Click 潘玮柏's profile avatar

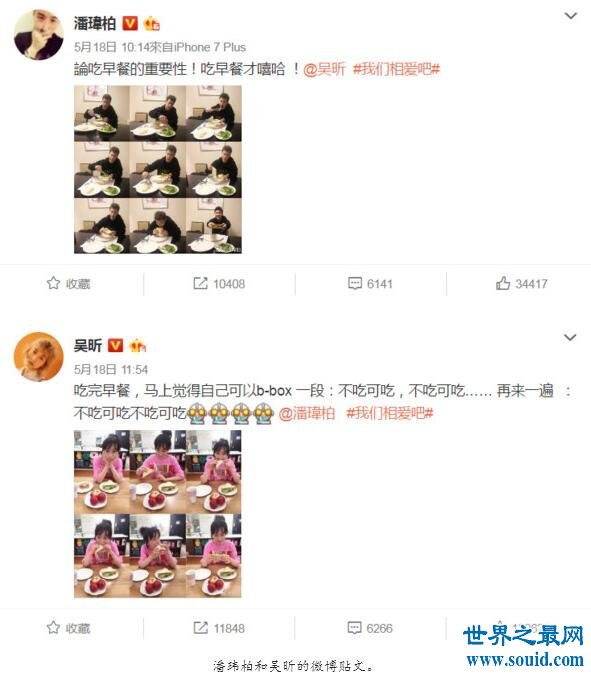tap(39, 34)
